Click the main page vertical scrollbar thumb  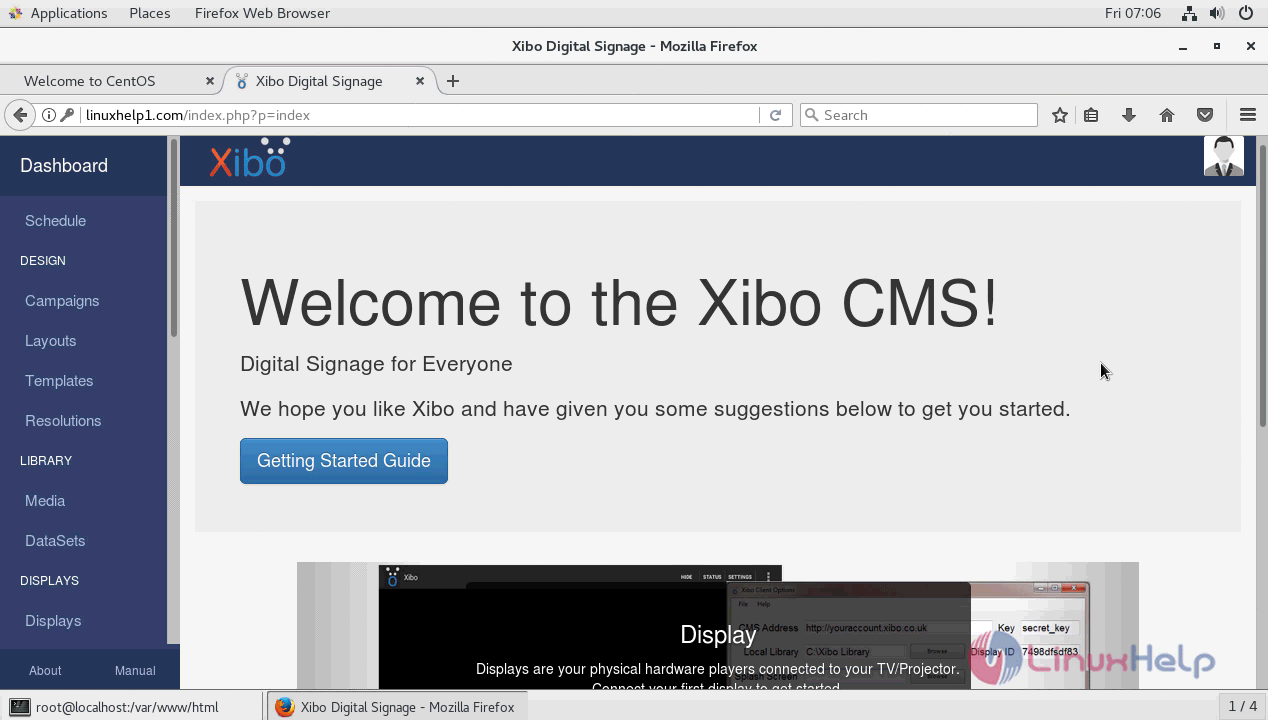(x=1263, y=286)
